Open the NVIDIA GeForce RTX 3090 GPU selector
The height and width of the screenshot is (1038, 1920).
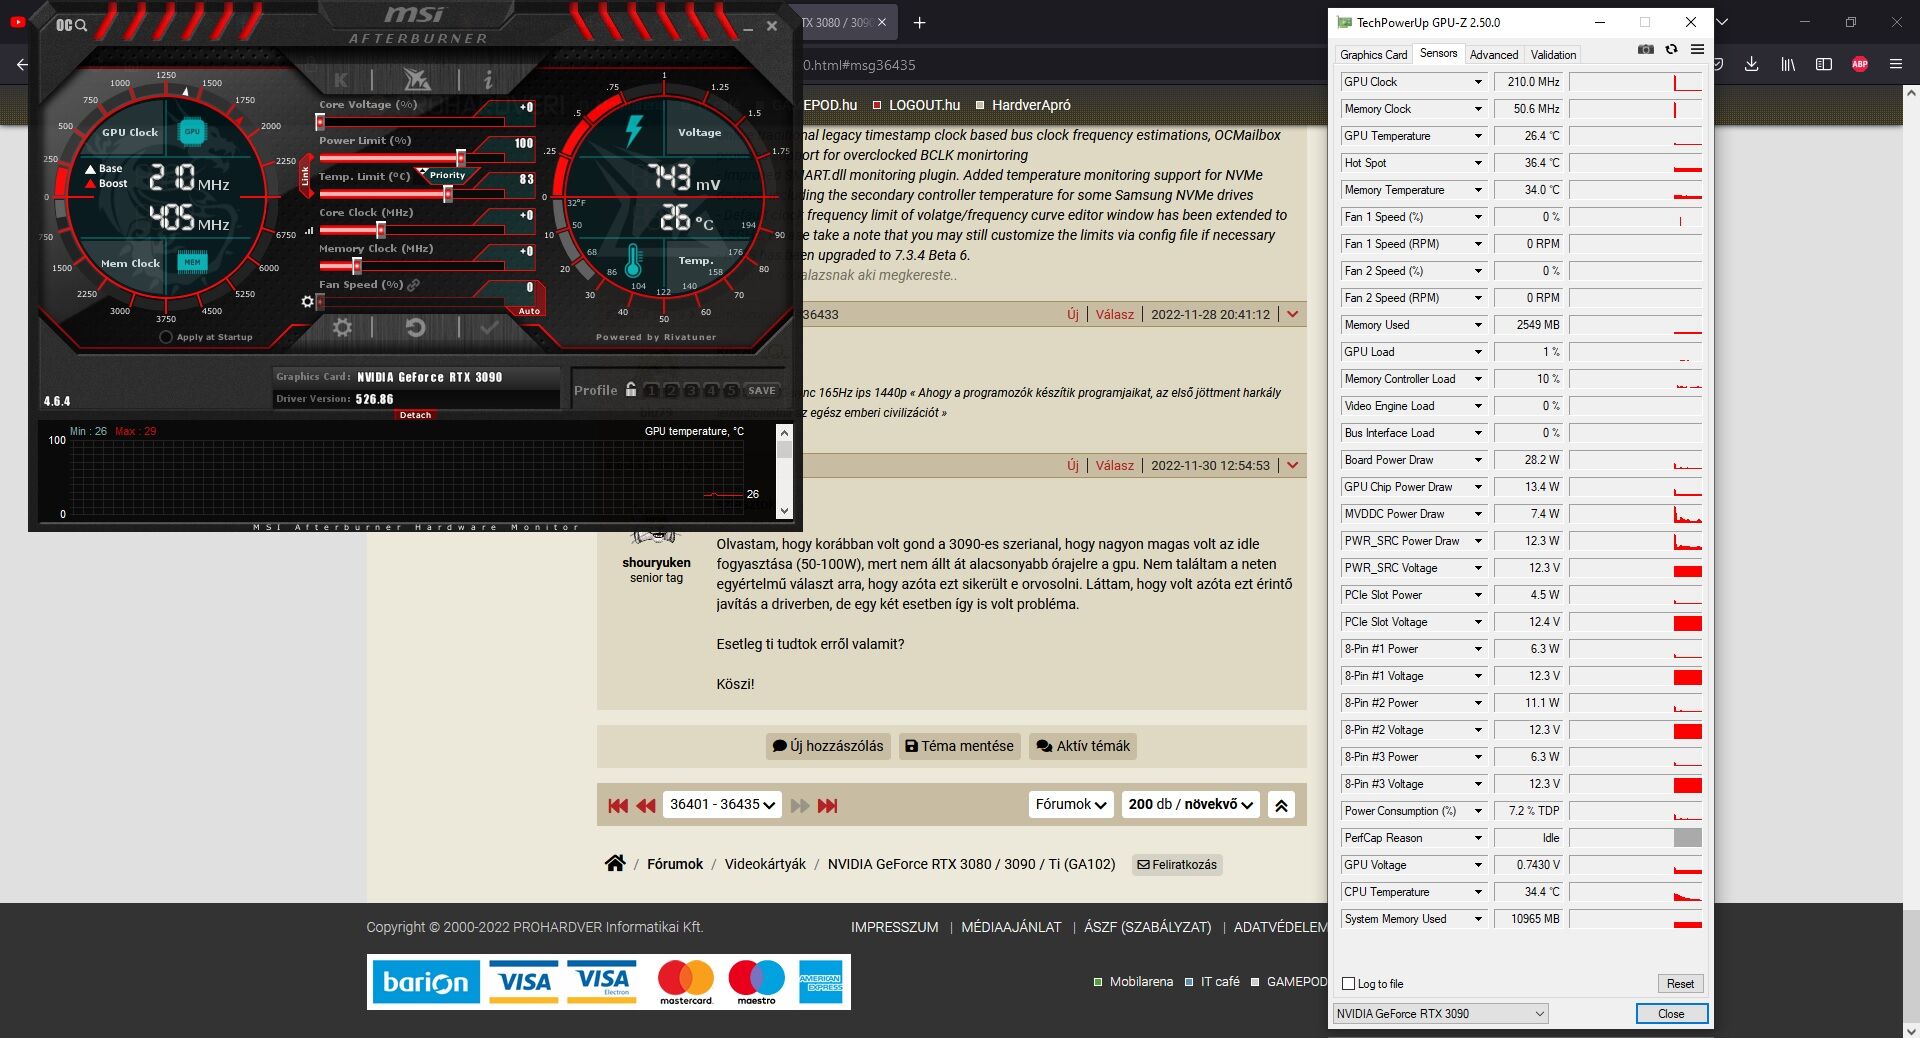(x=1440, y=1014)
